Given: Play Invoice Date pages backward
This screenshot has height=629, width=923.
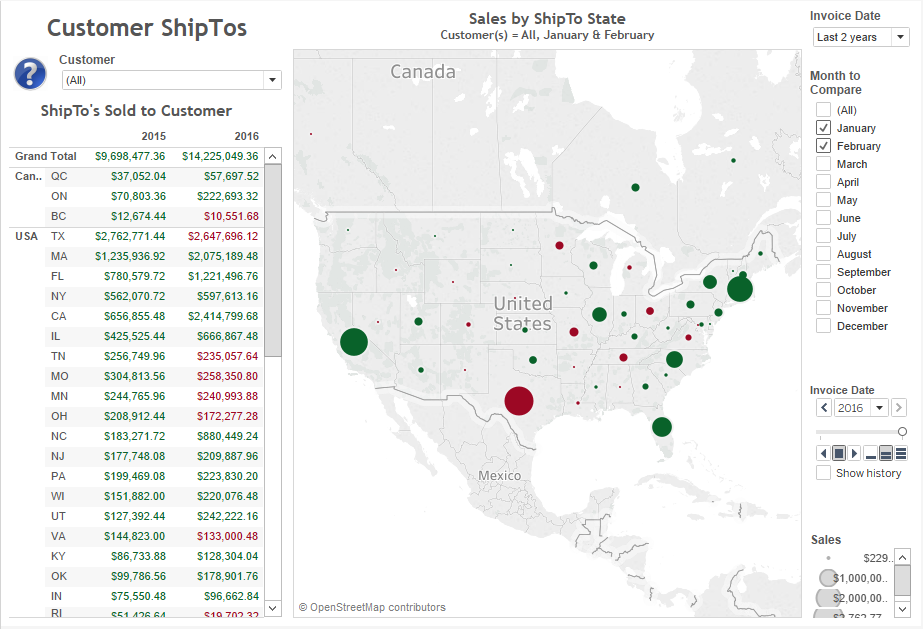Looking at the screenshot, I should click(x=824, y=453).
